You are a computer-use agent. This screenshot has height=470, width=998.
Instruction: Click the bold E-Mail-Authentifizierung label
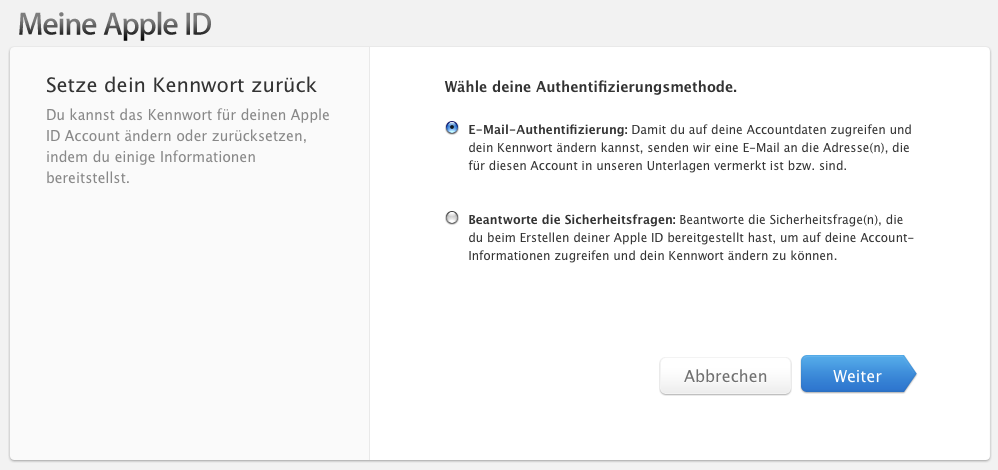pyautogui.click(x=548, y=130)
